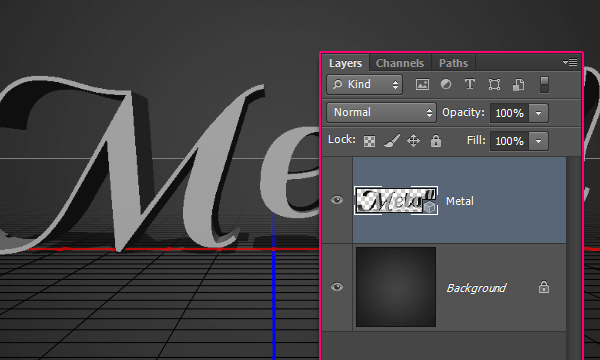Filter layers by pixel layer icon

pyautogui.click(x=422, y=84)
